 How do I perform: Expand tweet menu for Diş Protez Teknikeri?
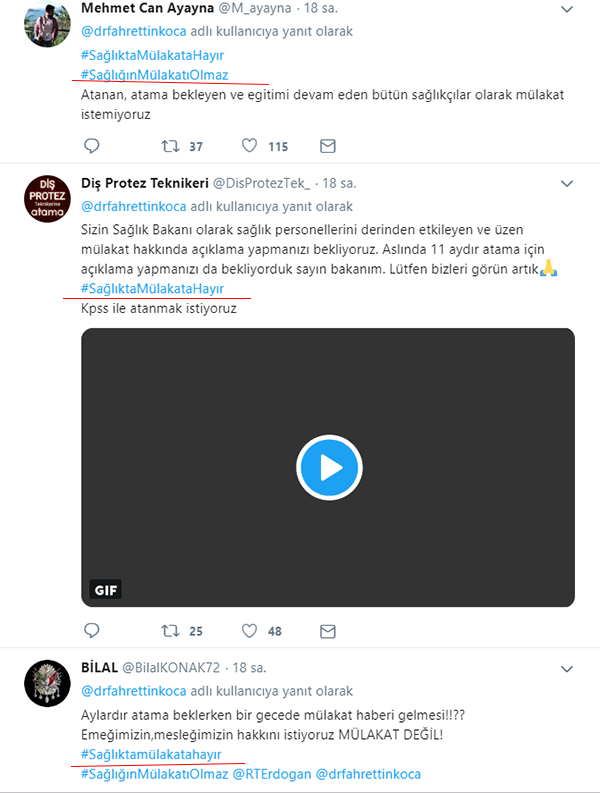(567, 183)
